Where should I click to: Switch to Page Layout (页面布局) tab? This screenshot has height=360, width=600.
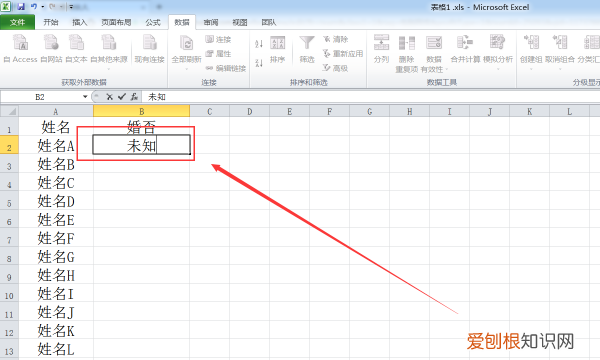116,22
